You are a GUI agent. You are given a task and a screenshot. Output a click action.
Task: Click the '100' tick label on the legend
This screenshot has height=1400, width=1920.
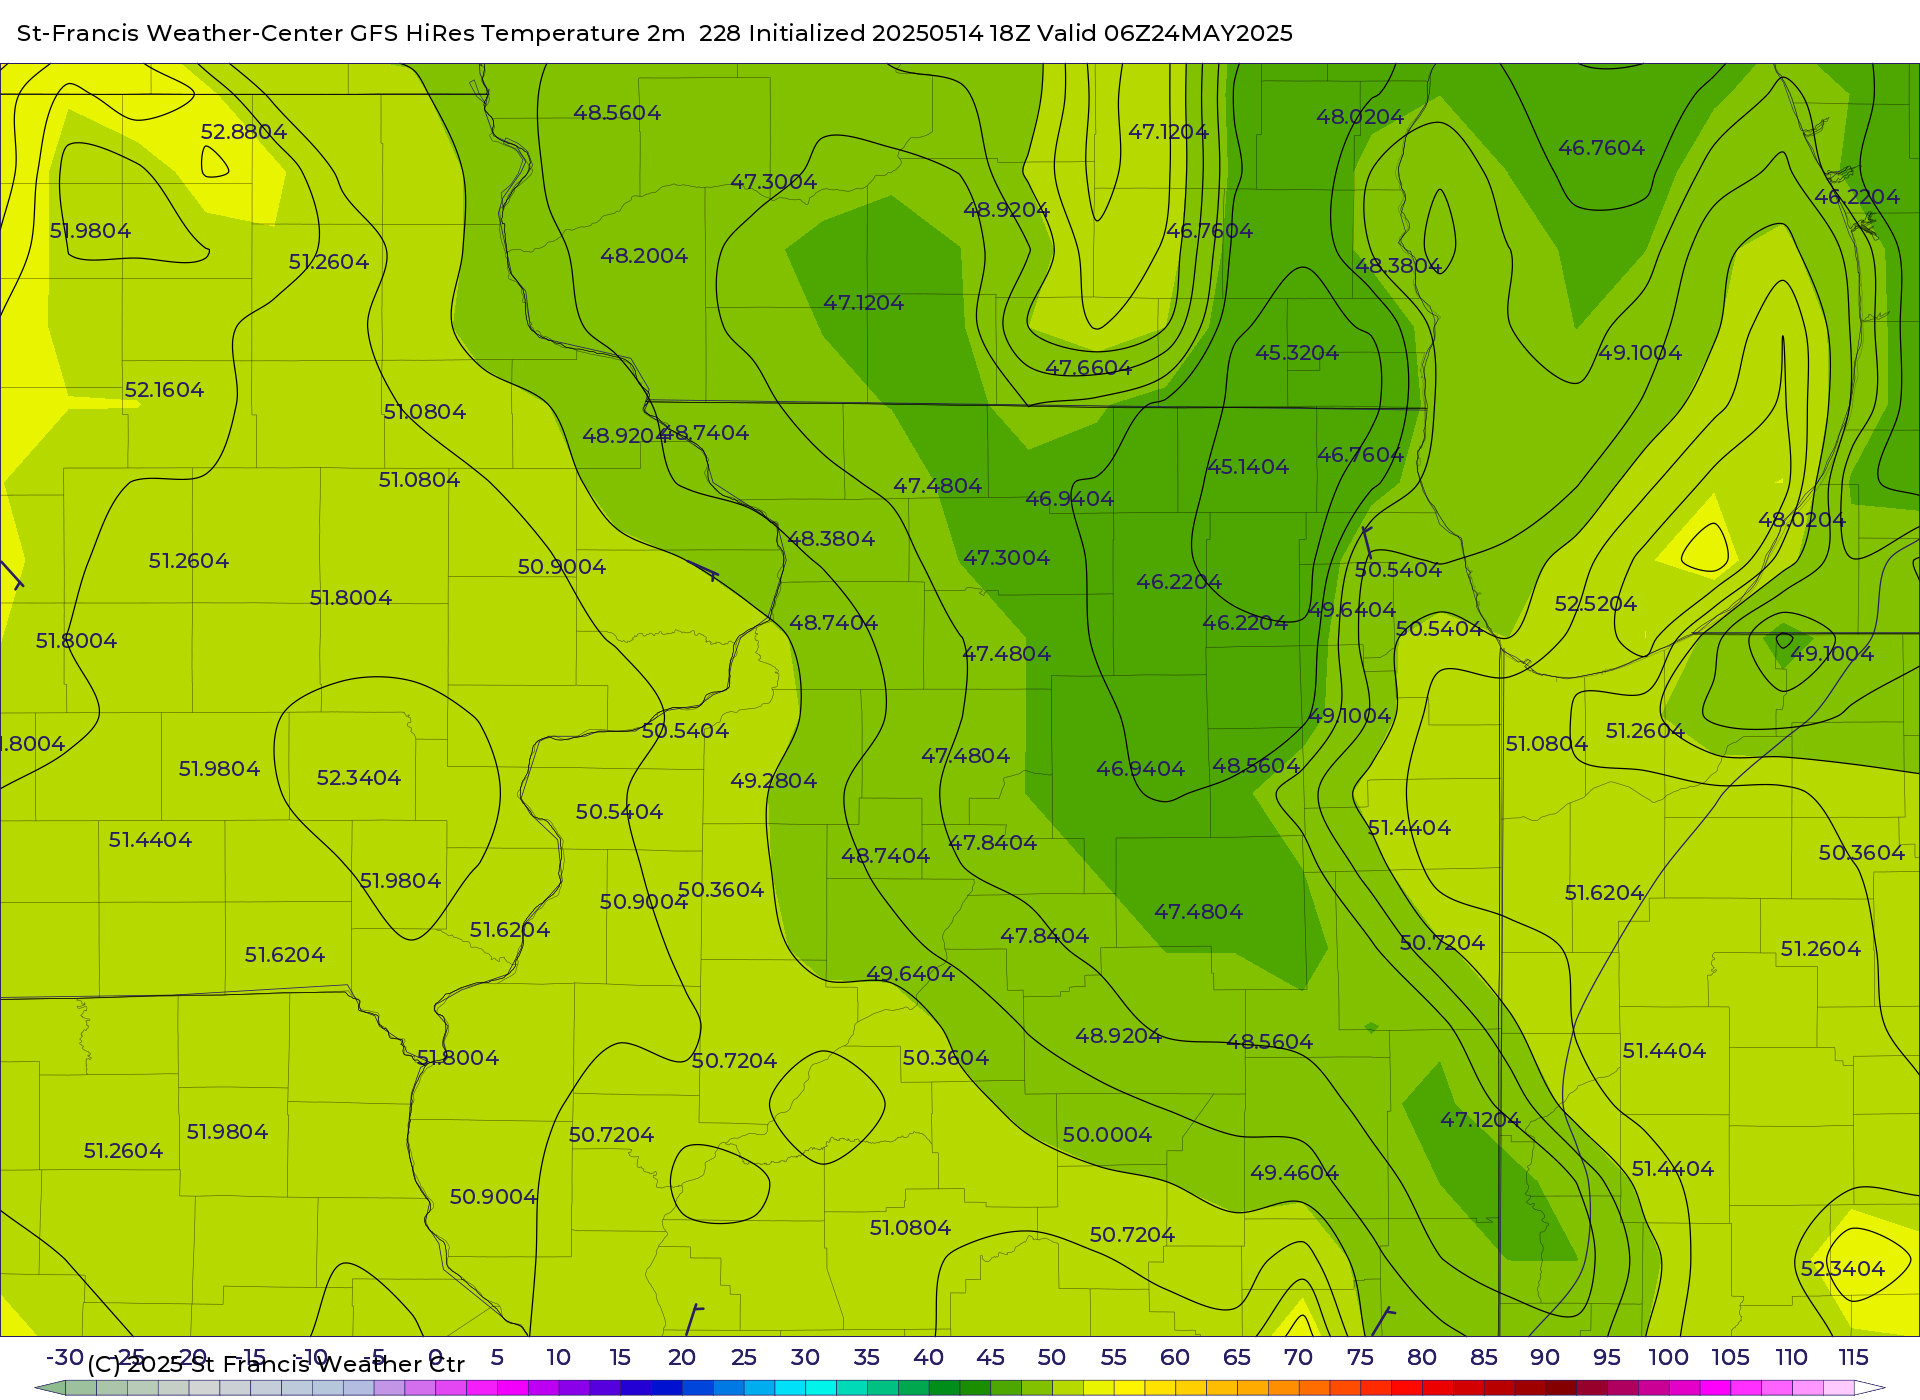tap(1669, 1358)
